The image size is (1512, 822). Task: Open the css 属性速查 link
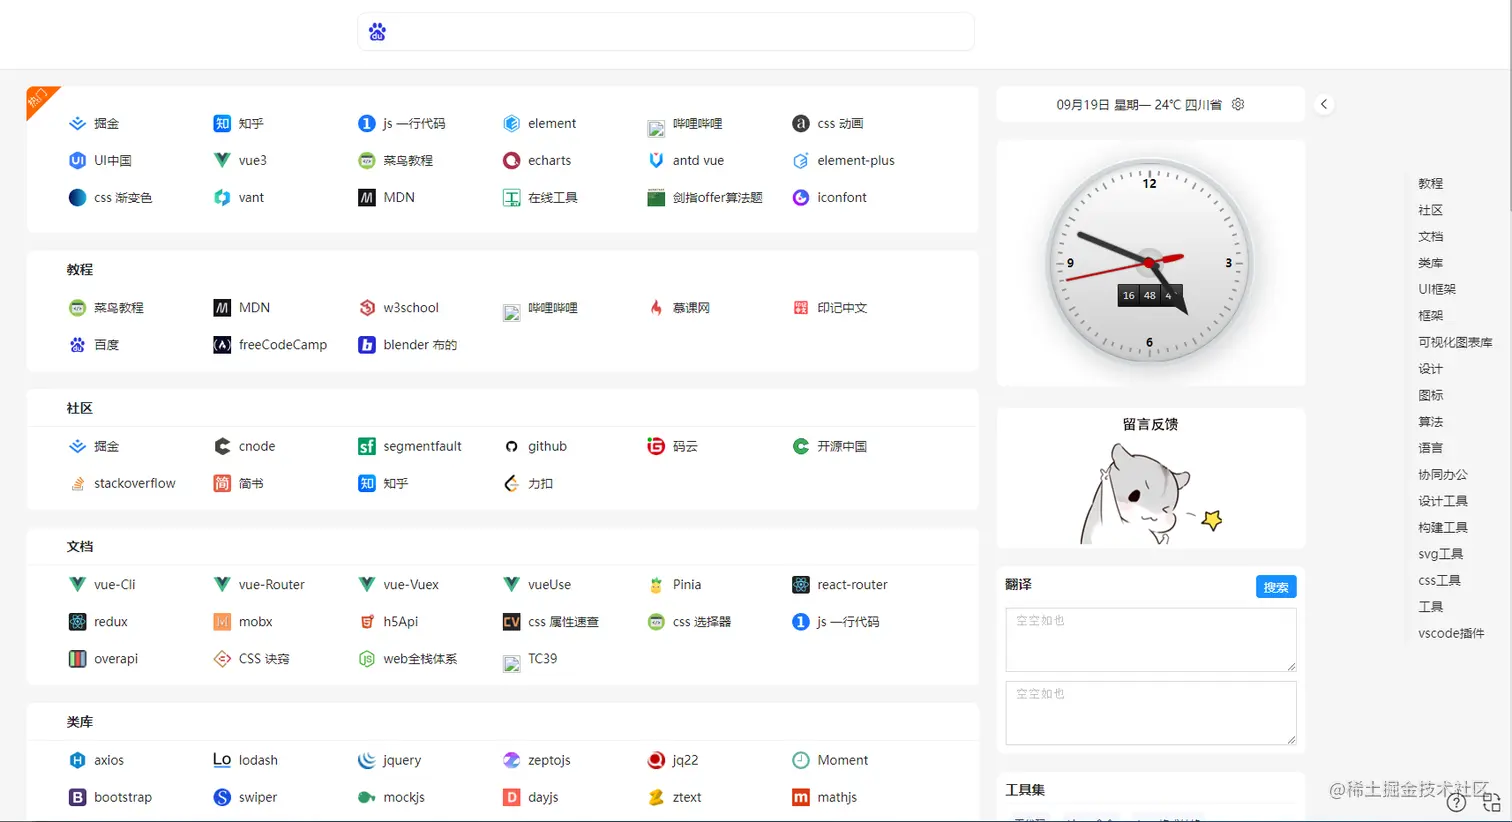coord(563,621)
